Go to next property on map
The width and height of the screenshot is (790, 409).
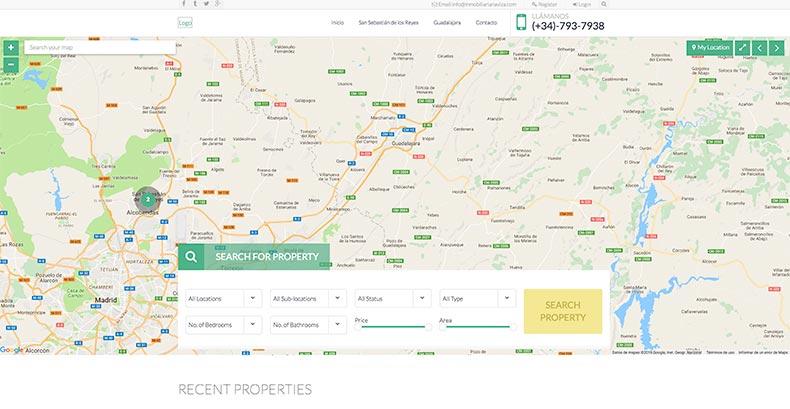point(776,48)
